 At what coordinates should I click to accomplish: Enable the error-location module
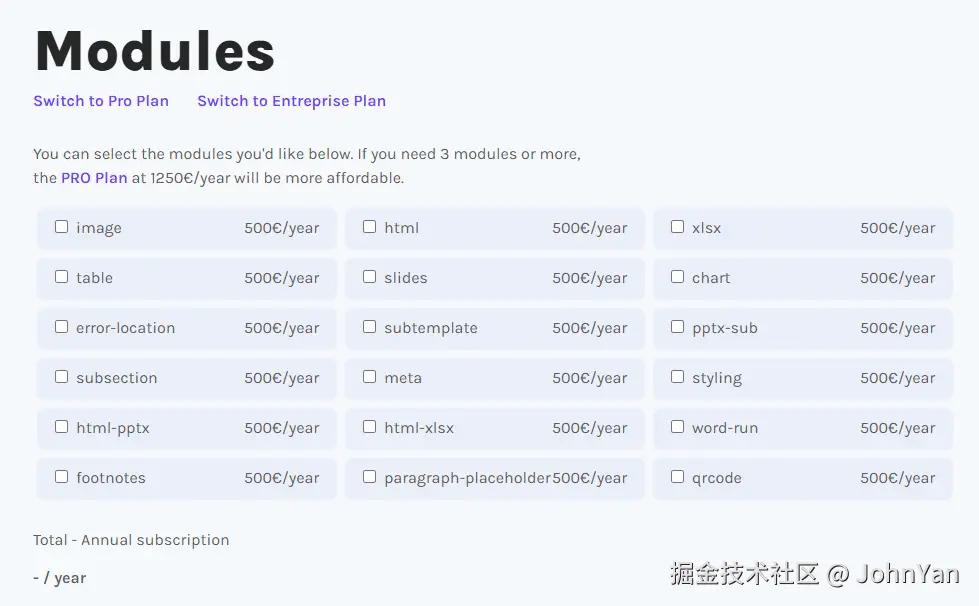(61, 327)
